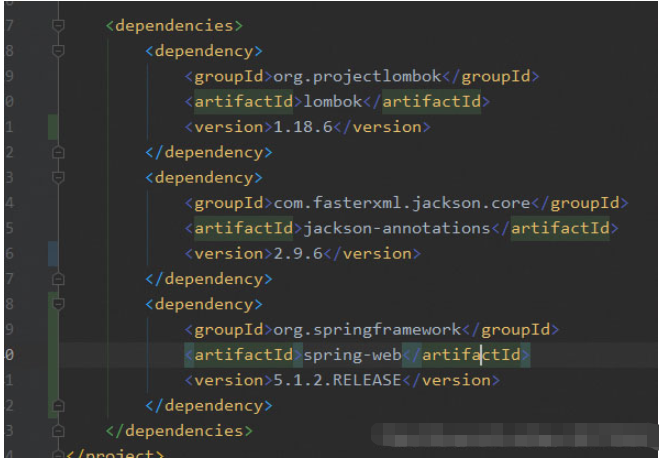Click com.fasterxml.jackson.core groupId value

[x=402, y=203]
